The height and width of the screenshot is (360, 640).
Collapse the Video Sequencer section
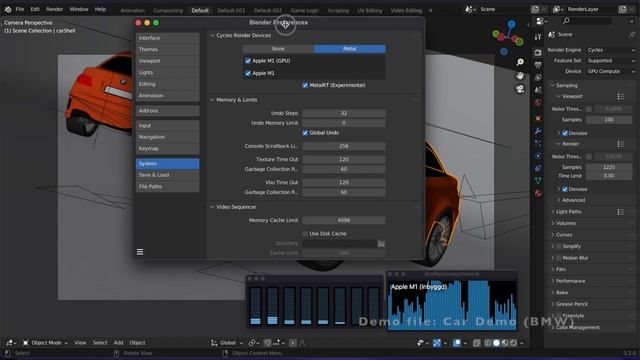212,207
